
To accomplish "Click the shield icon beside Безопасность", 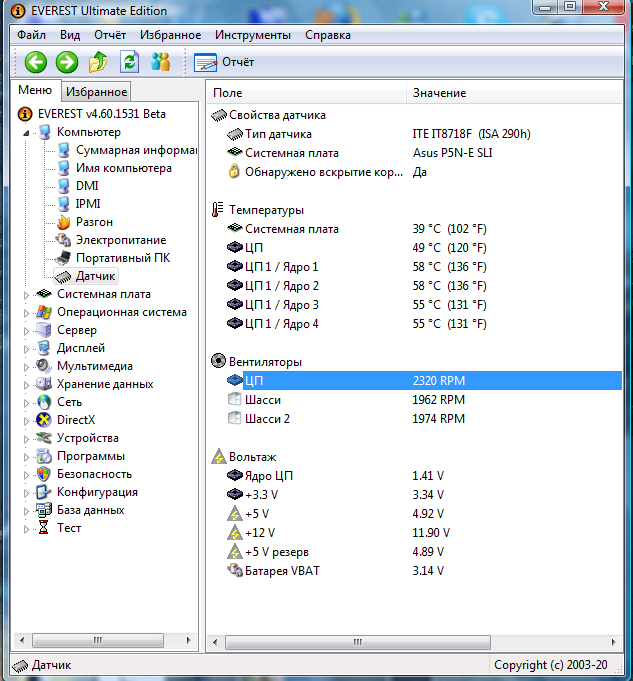I will click(x=44, y=474).
